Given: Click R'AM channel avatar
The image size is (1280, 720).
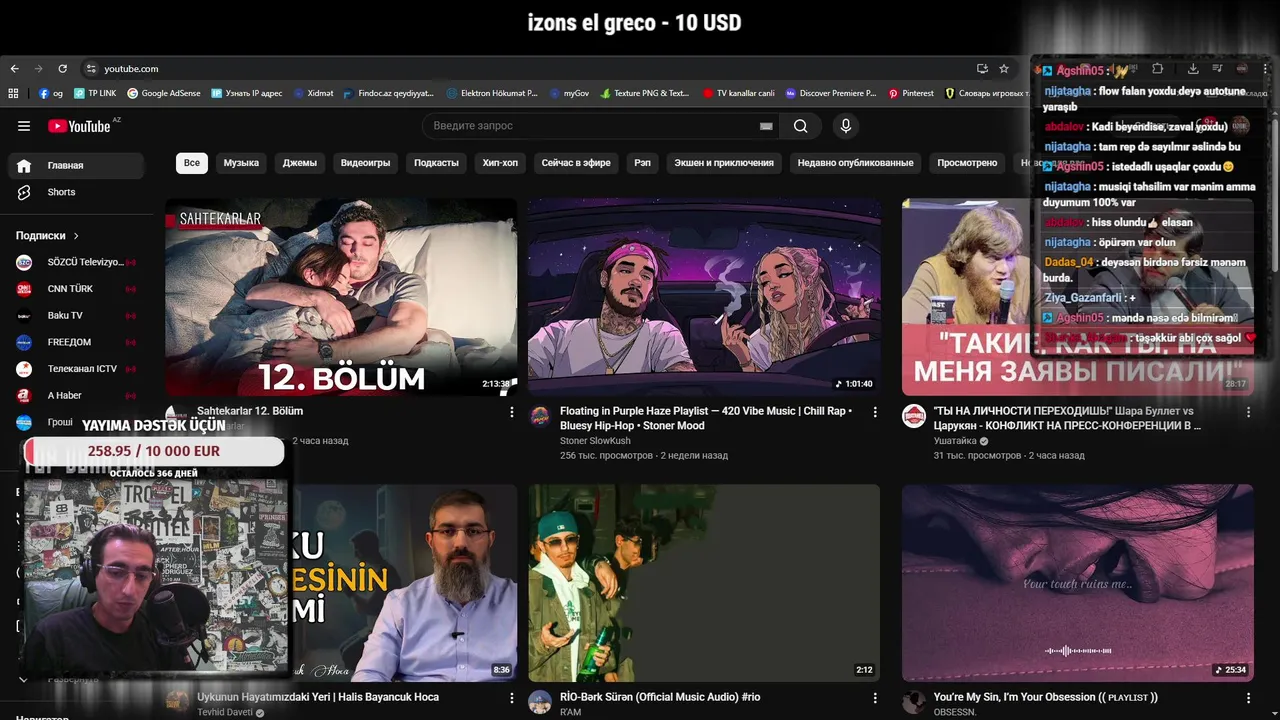Looking at the screenshot, I should 540,703.
